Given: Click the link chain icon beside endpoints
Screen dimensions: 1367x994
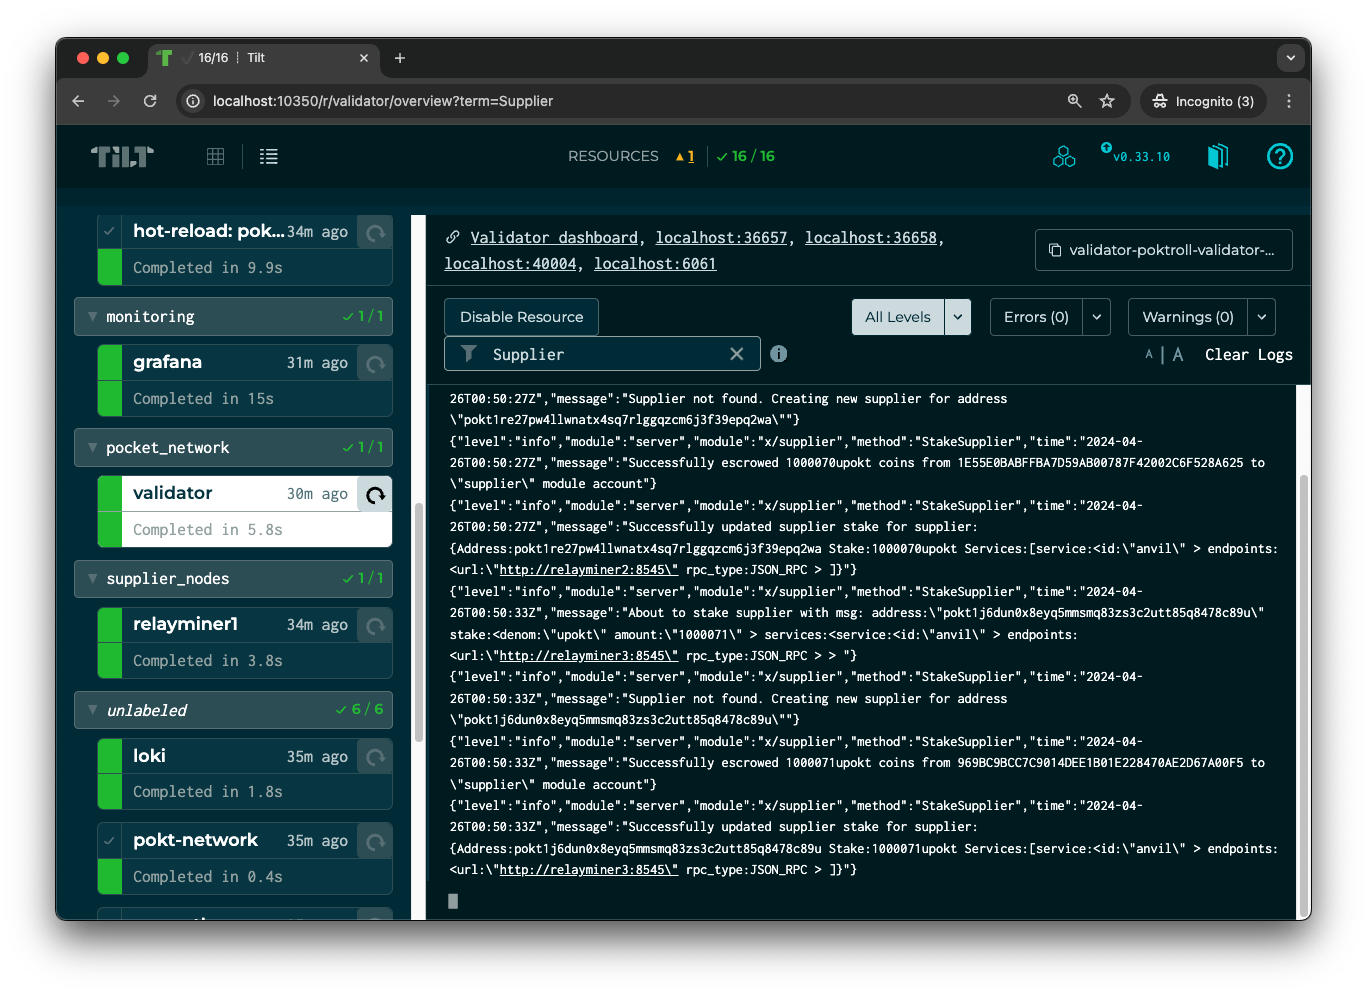Looking at the screenshot, I should click(x=453, y=237).
